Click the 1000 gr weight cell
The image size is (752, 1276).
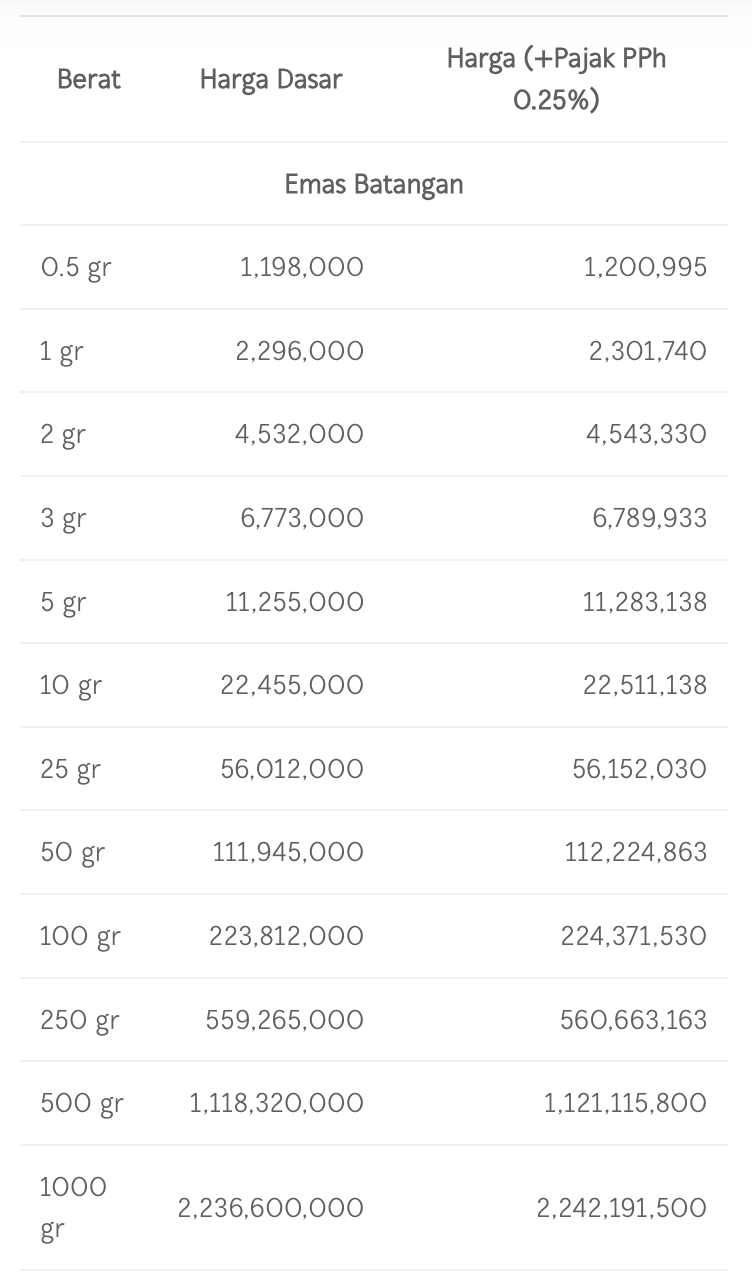click(73, 1208)
